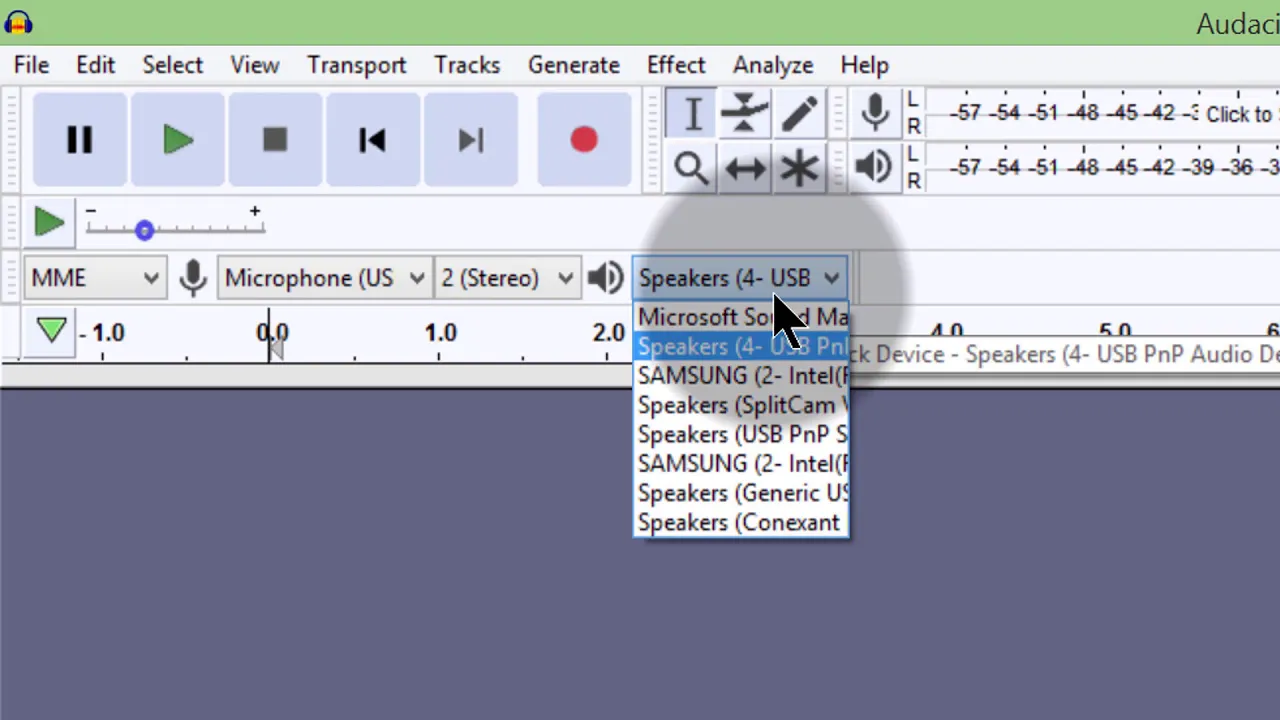This screenshot has width=1280, height=720.
Task: Choose Speakers (SplitCam option
Action: point(742,405)
